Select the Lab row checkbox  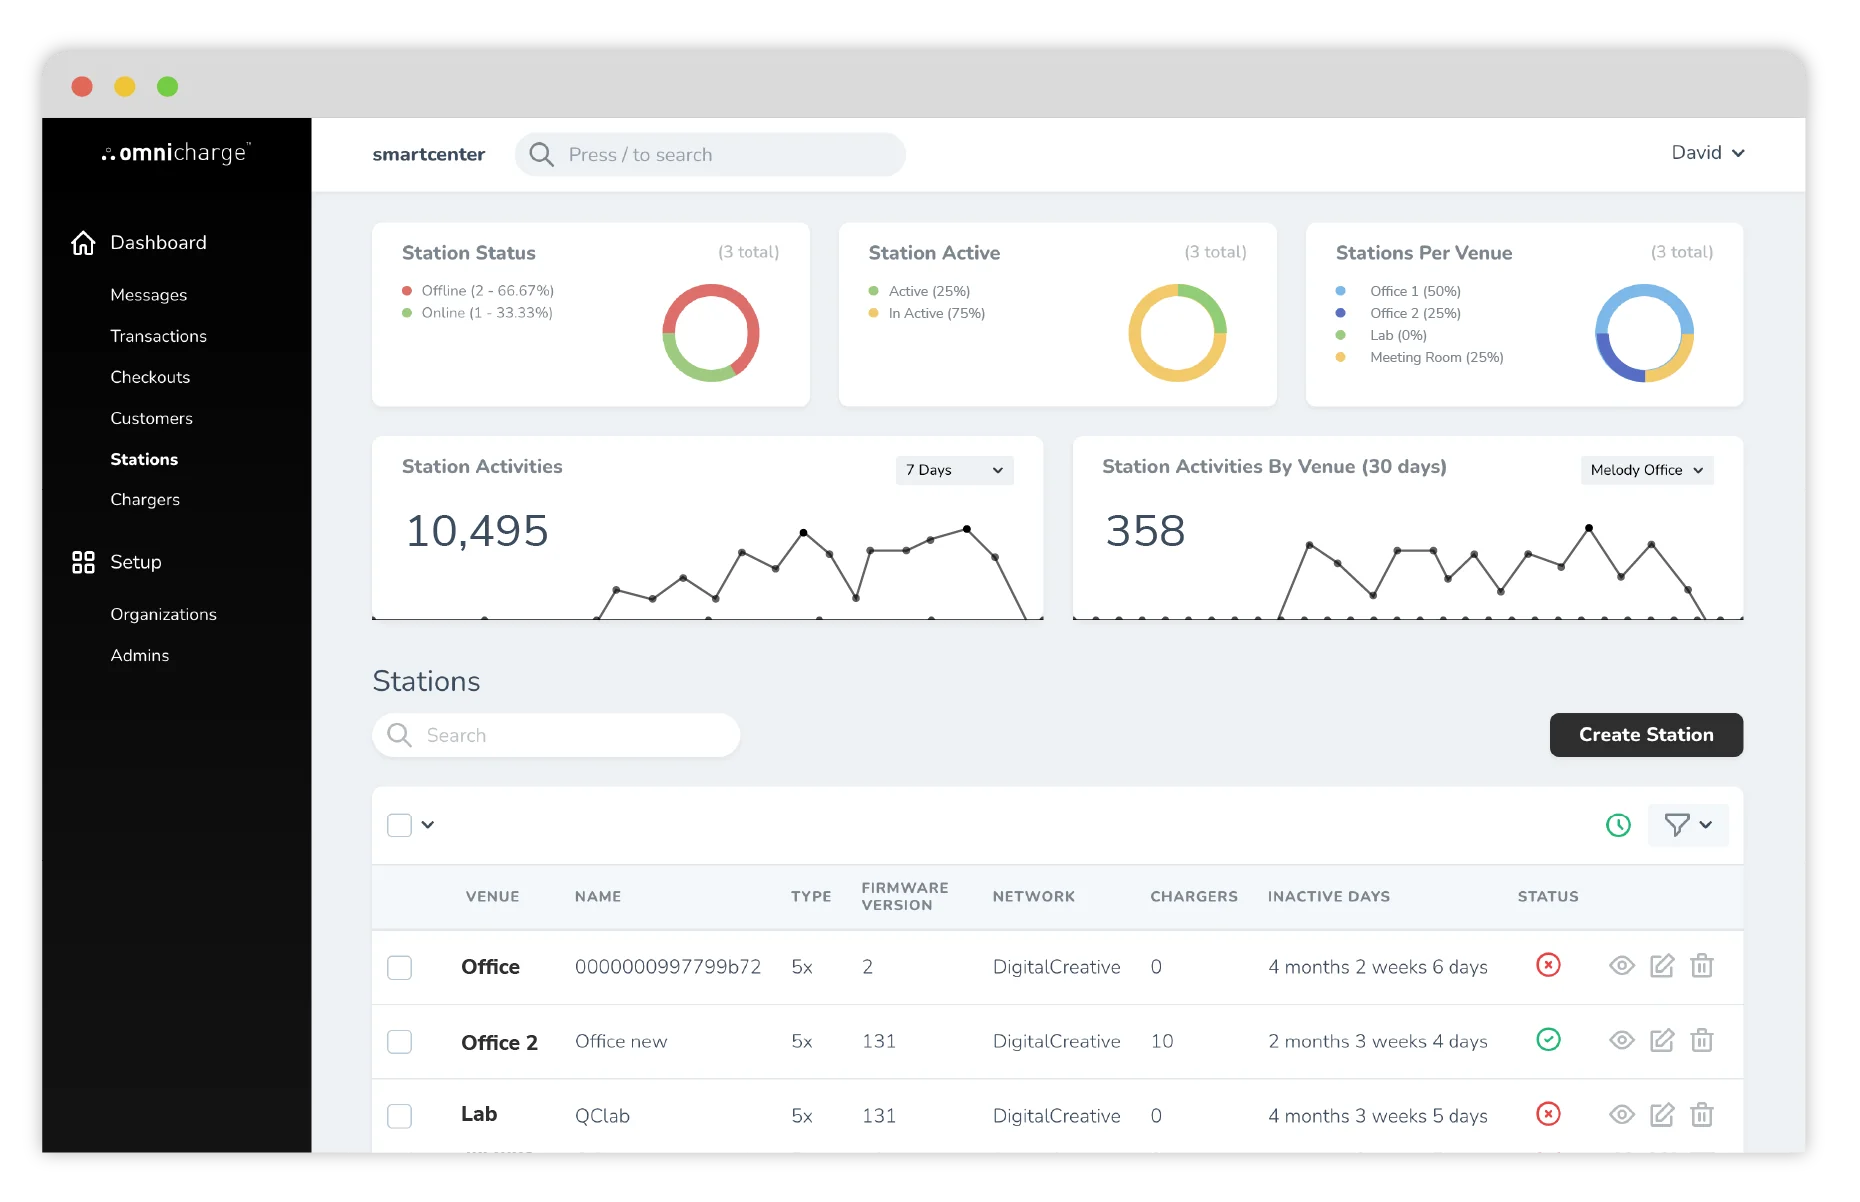[x=399, y=1116]
